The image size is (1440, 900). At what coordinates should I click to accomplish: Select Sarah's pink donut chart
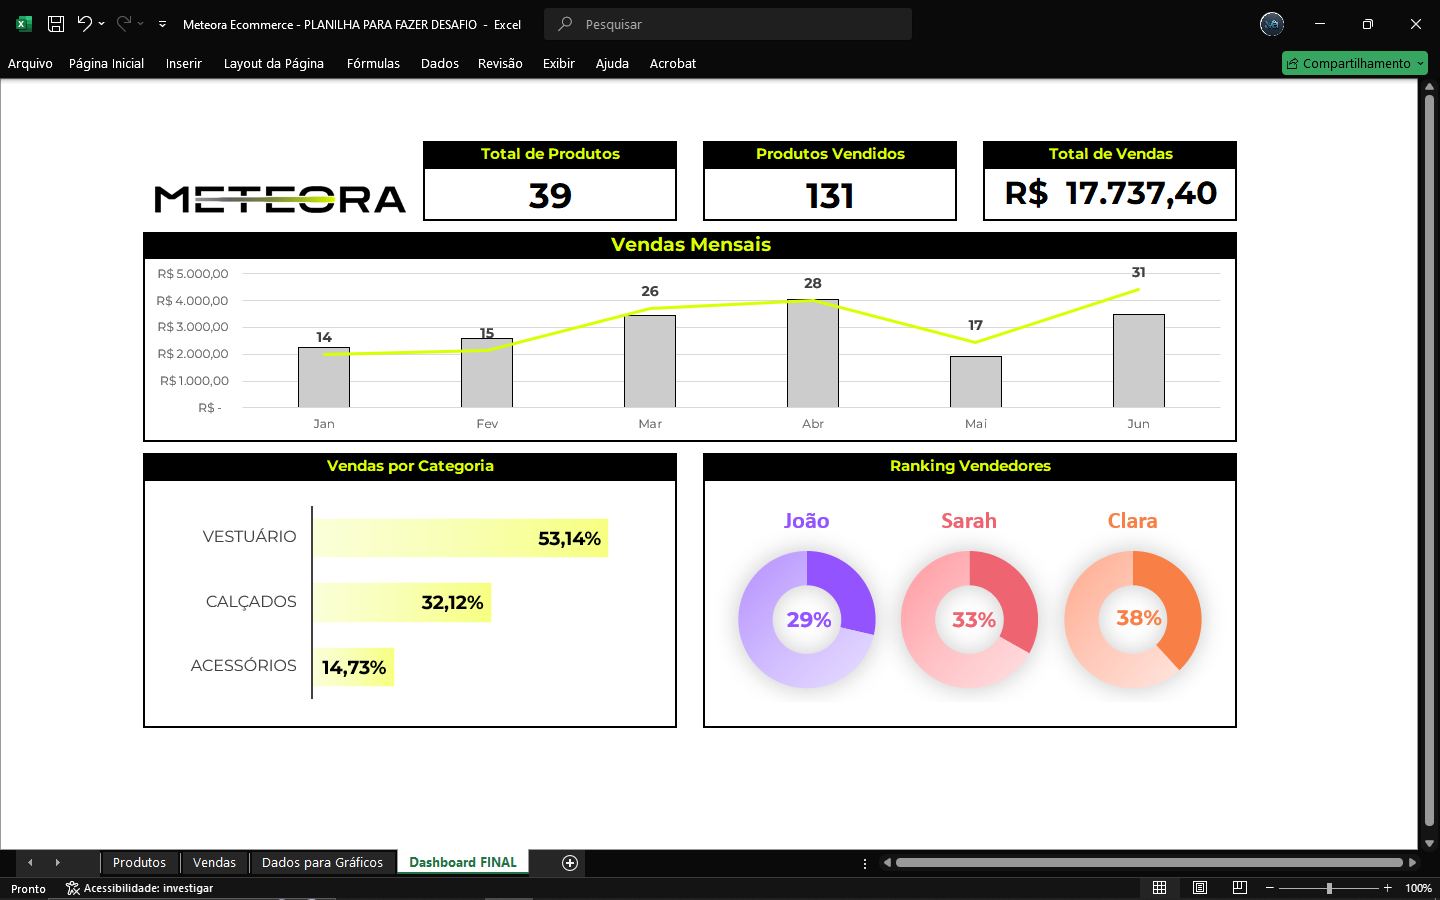tap(970, 619)
